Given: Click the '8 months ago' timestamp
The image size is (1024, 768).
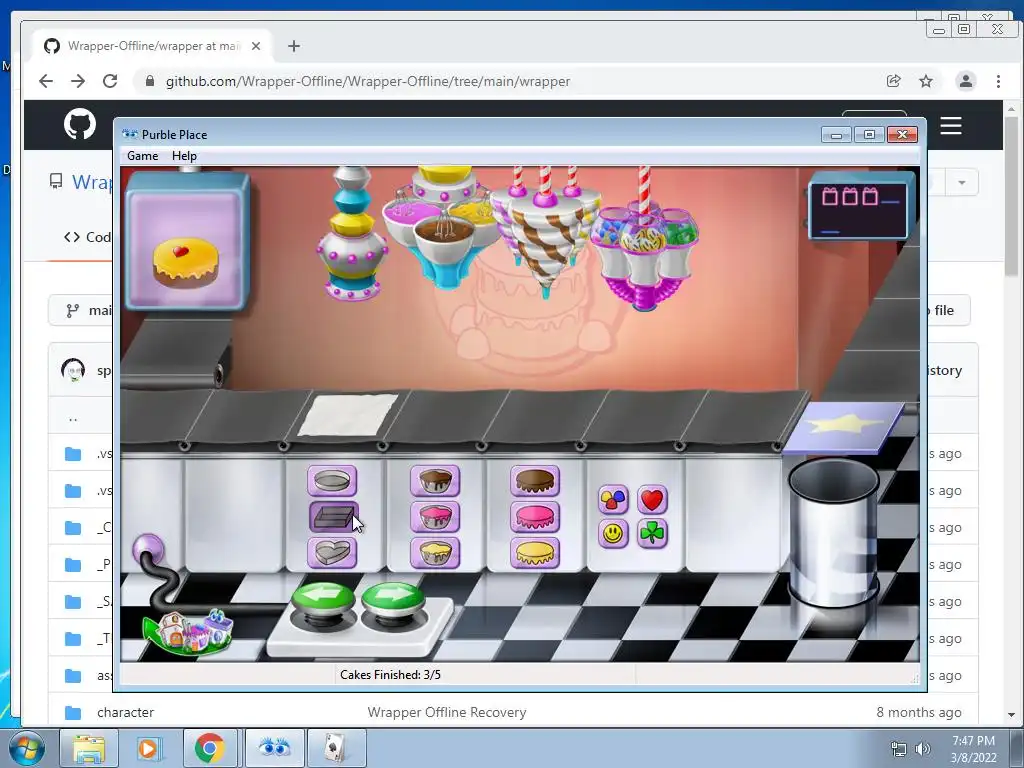Looking at the screenshot, I should point(918,712).
